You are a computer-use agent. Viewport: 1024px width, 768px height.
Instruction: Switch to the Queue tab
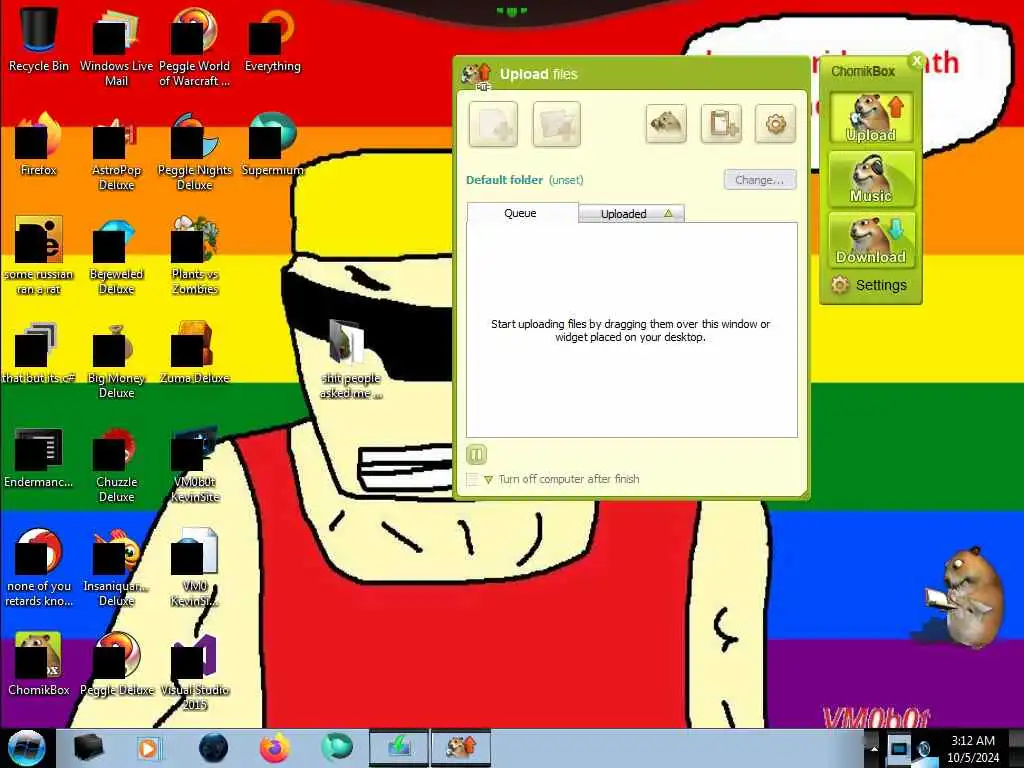[521, 213]
